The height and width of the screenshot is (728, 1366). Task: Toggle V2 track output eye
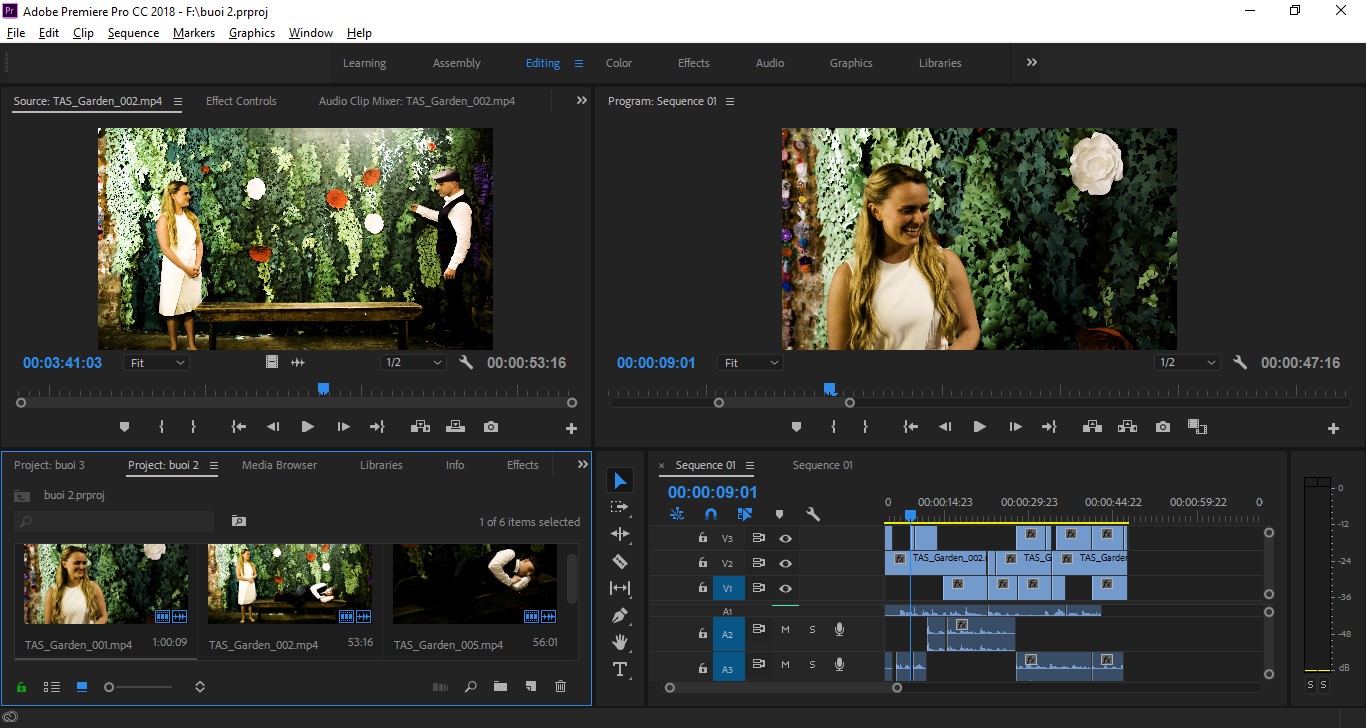(786, 563)
